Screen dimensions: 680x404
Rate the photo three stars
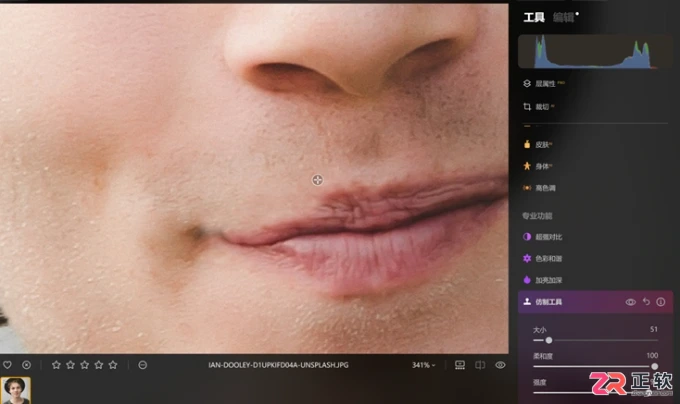tap(85, 365)
